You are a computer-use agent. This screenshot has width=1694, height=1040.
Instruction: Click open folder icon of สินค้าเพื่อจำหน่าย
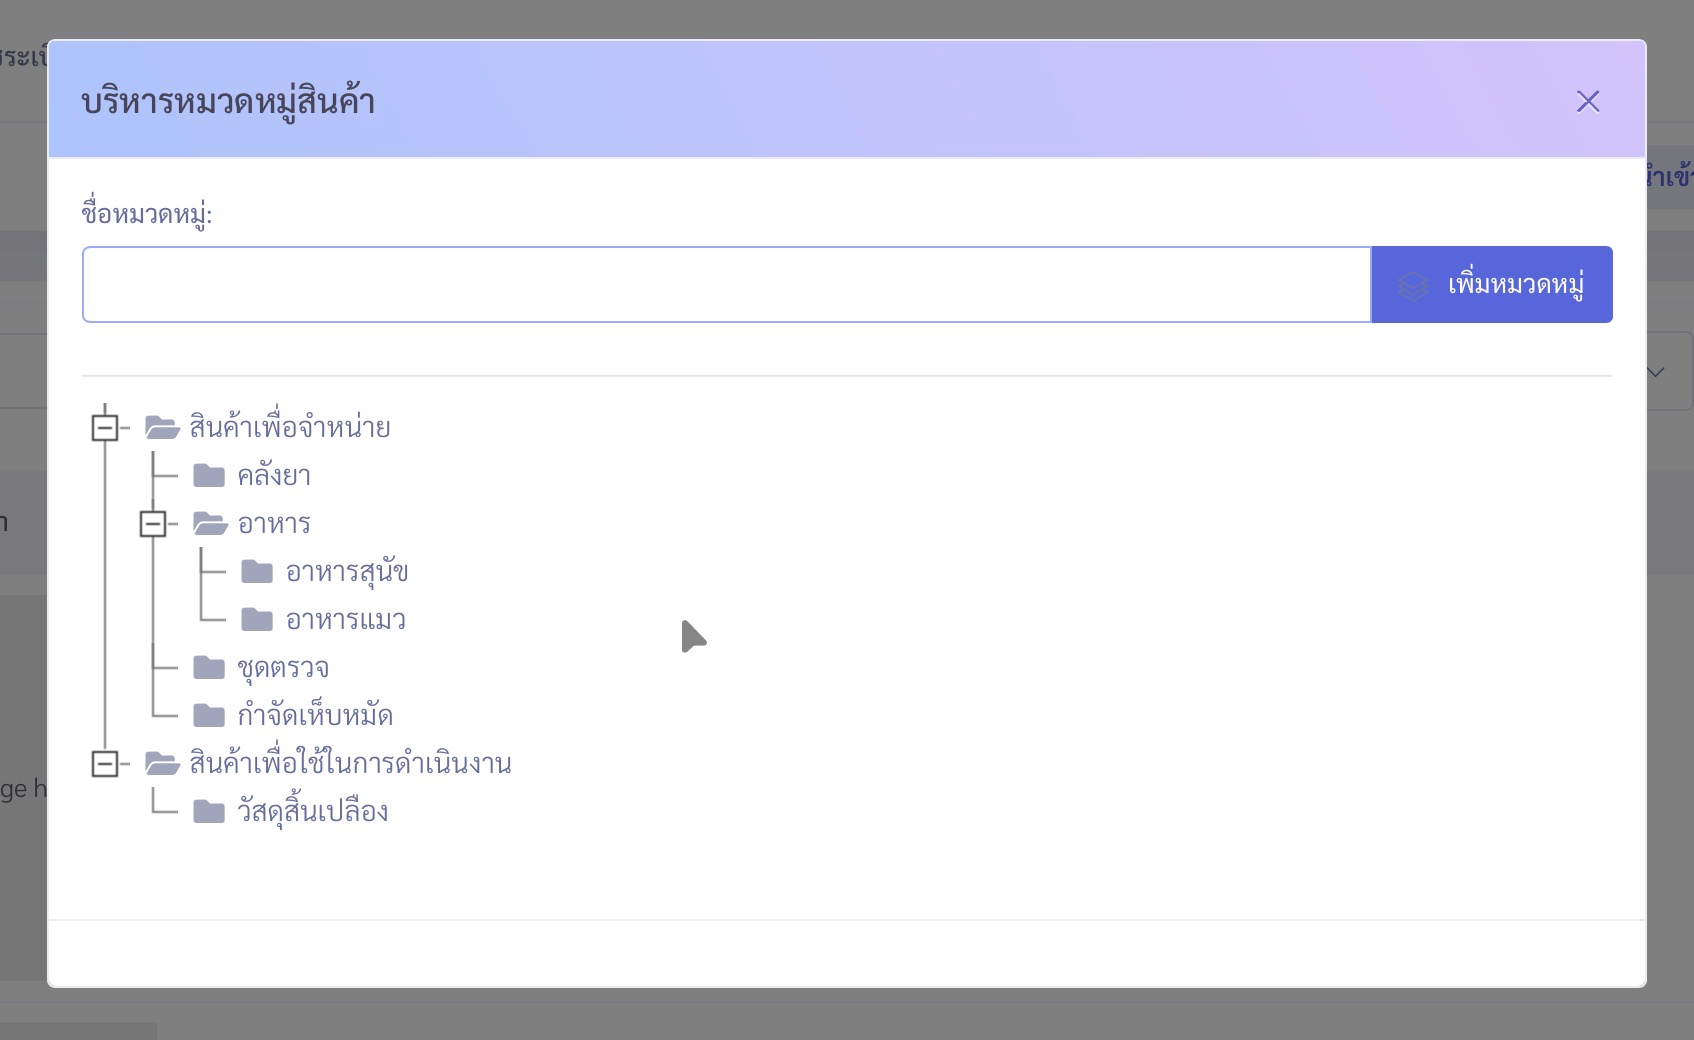coord(162,427)
